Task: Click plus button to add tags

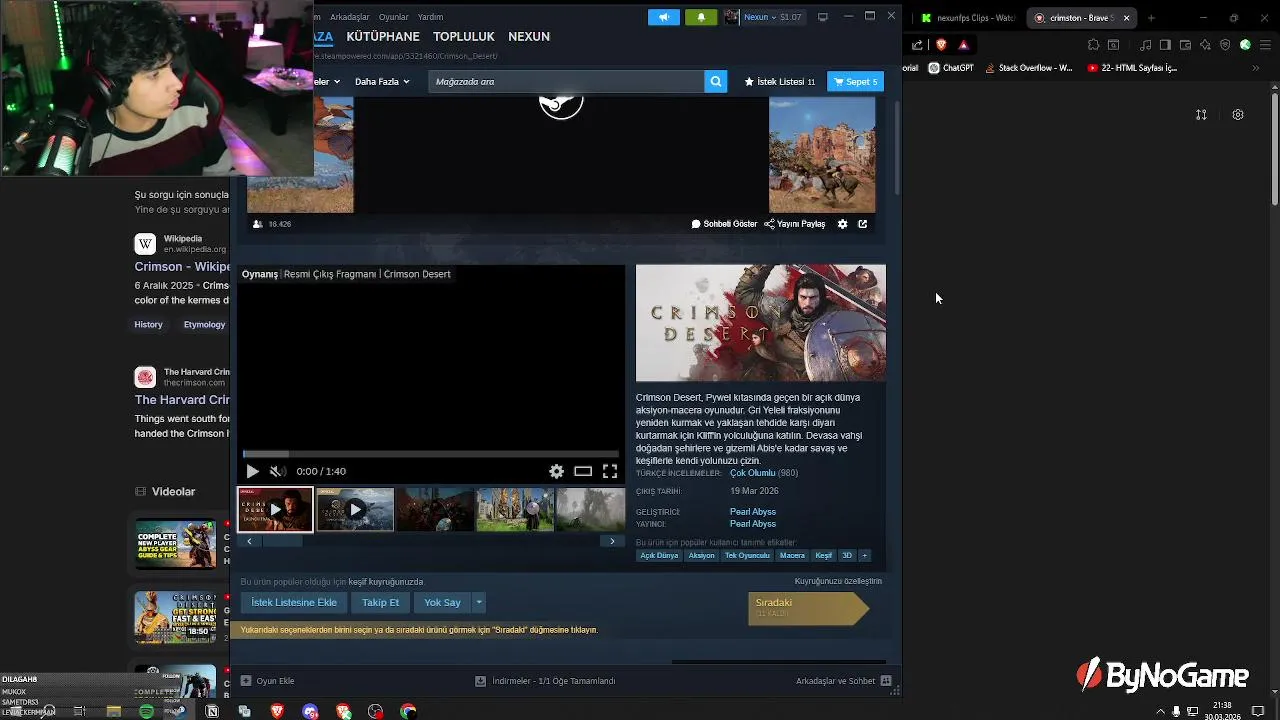Action: point(864,555)
